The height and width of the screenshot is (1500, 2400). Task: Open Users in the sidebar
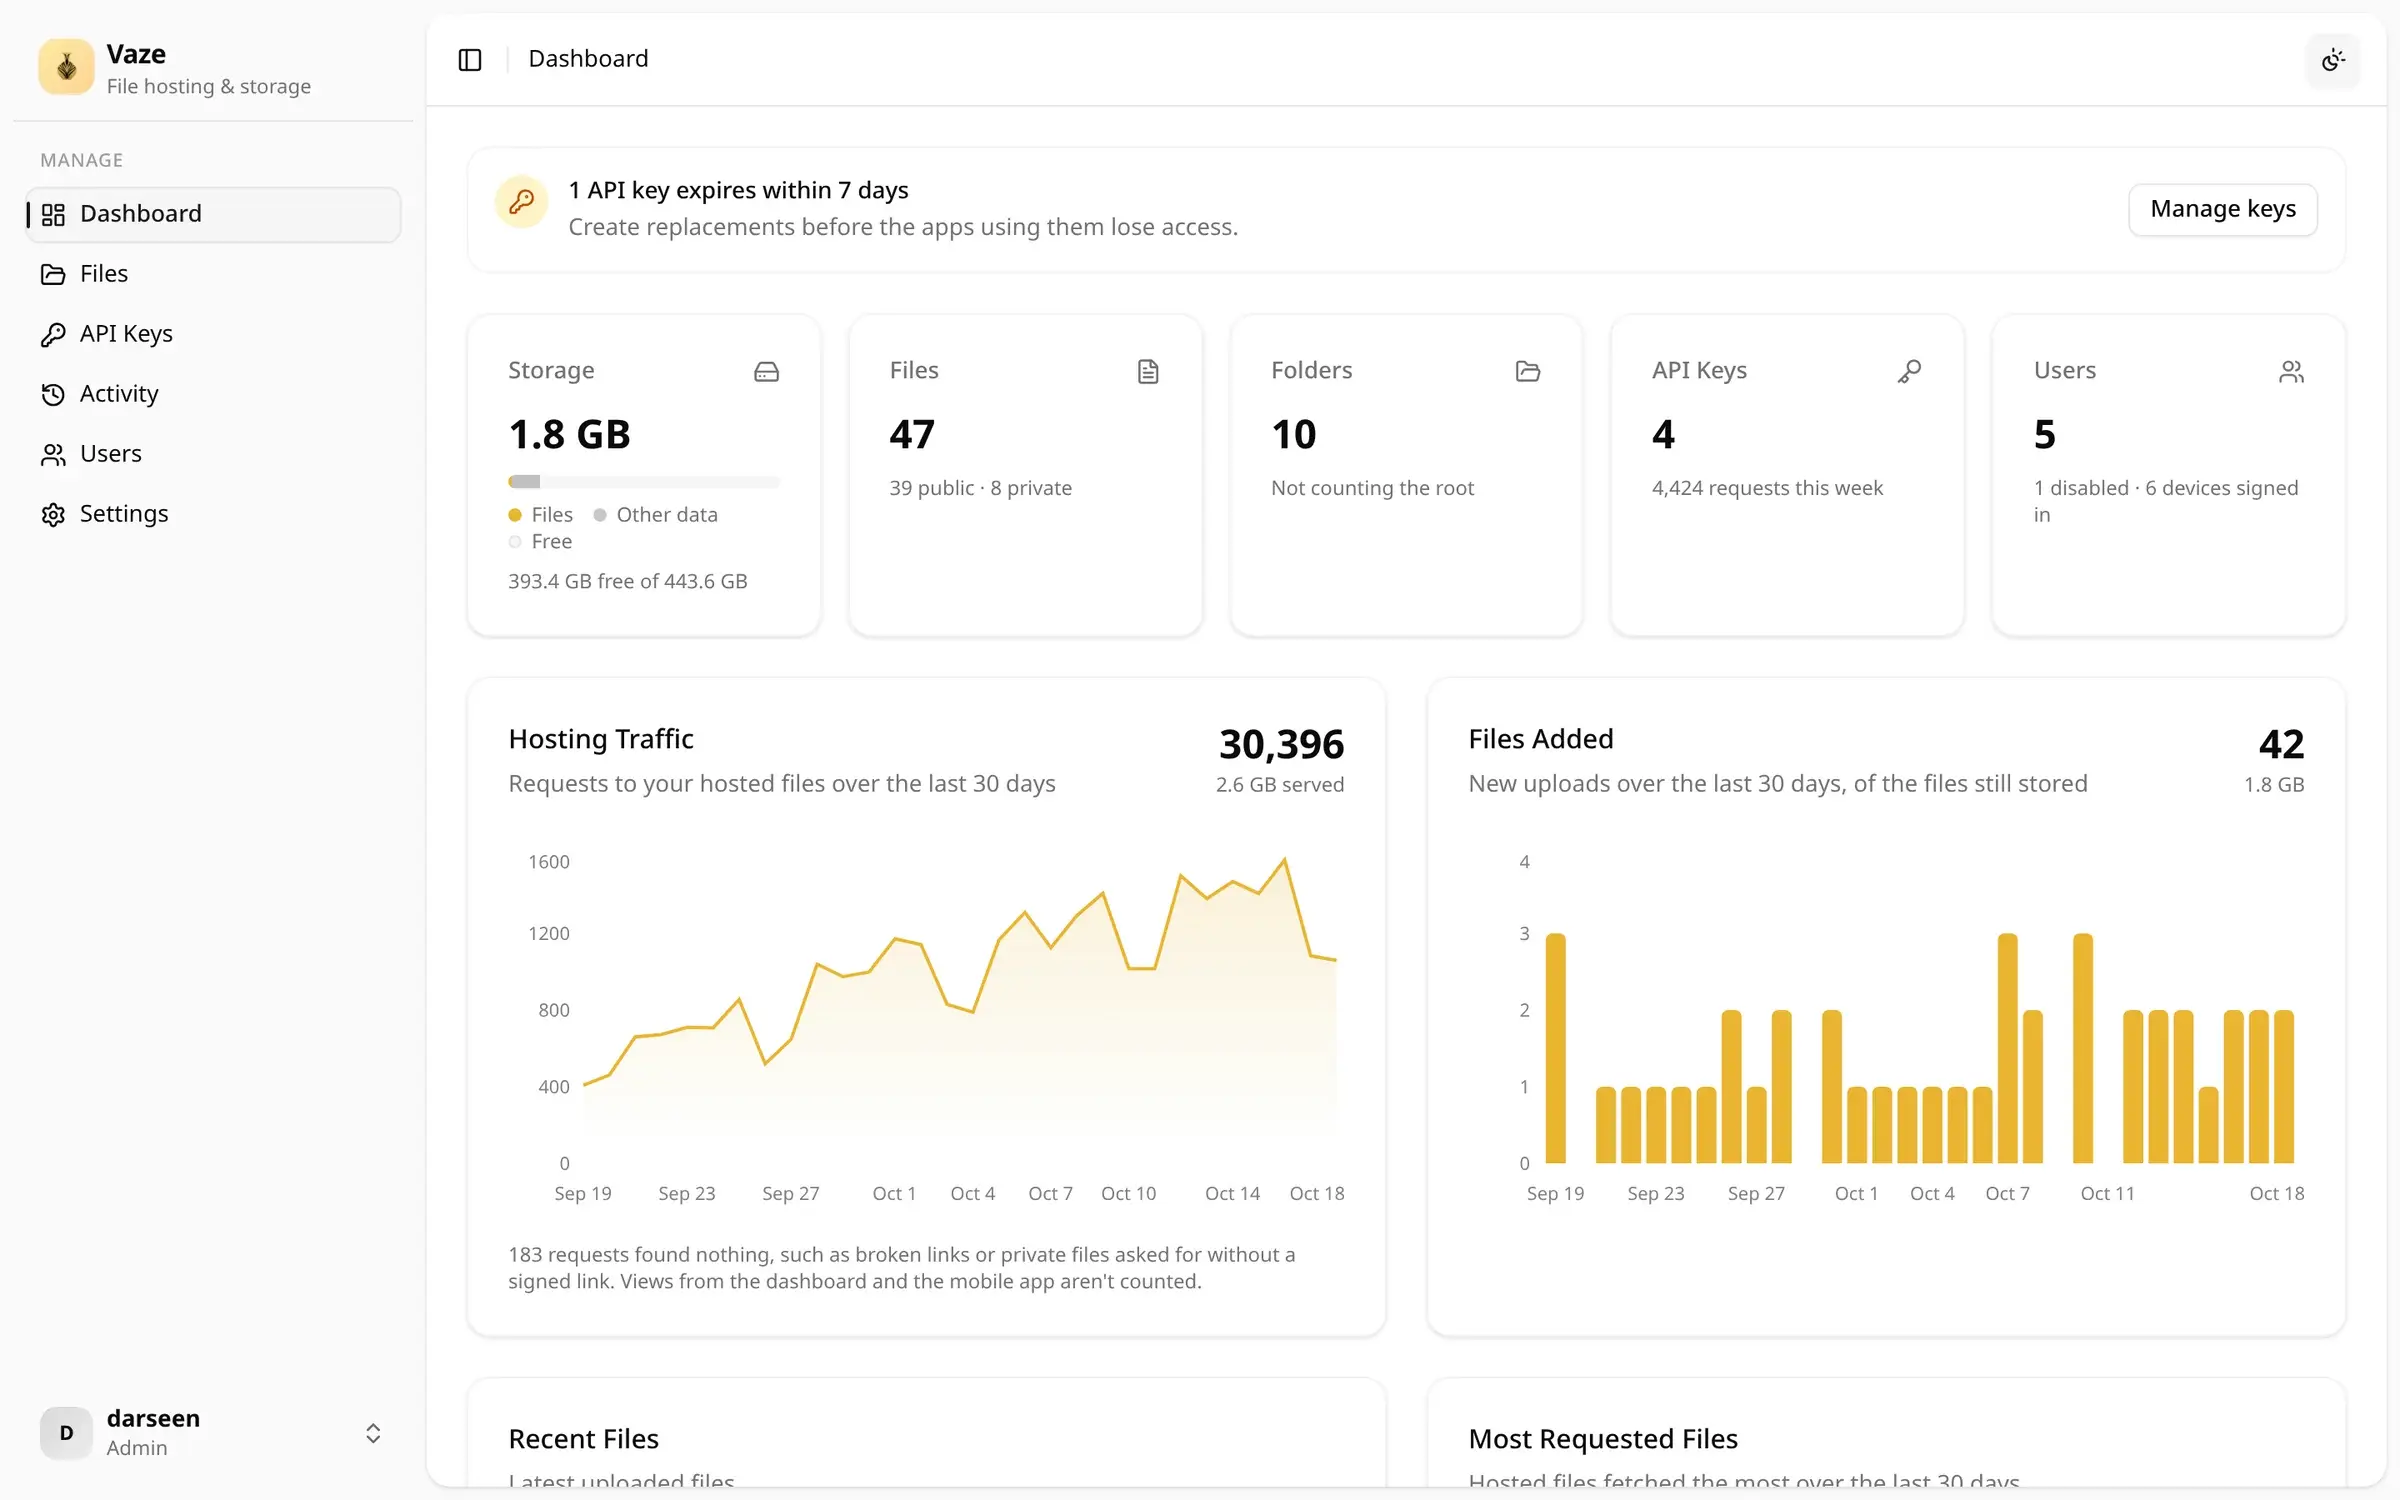214,454
